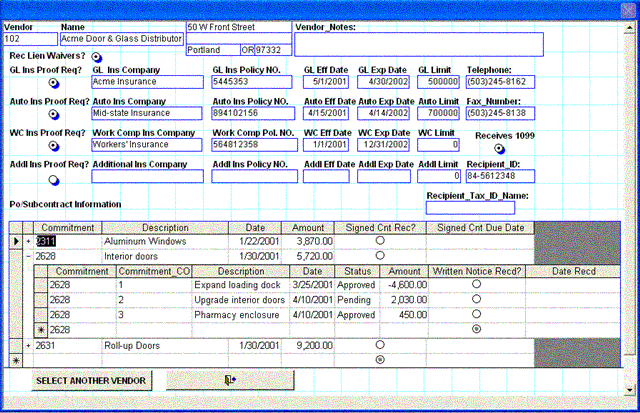Viewport: 640px width, 413px height.
Task: Click the GL Ins Policy NO. field
Action: click(x=252, y=82)
